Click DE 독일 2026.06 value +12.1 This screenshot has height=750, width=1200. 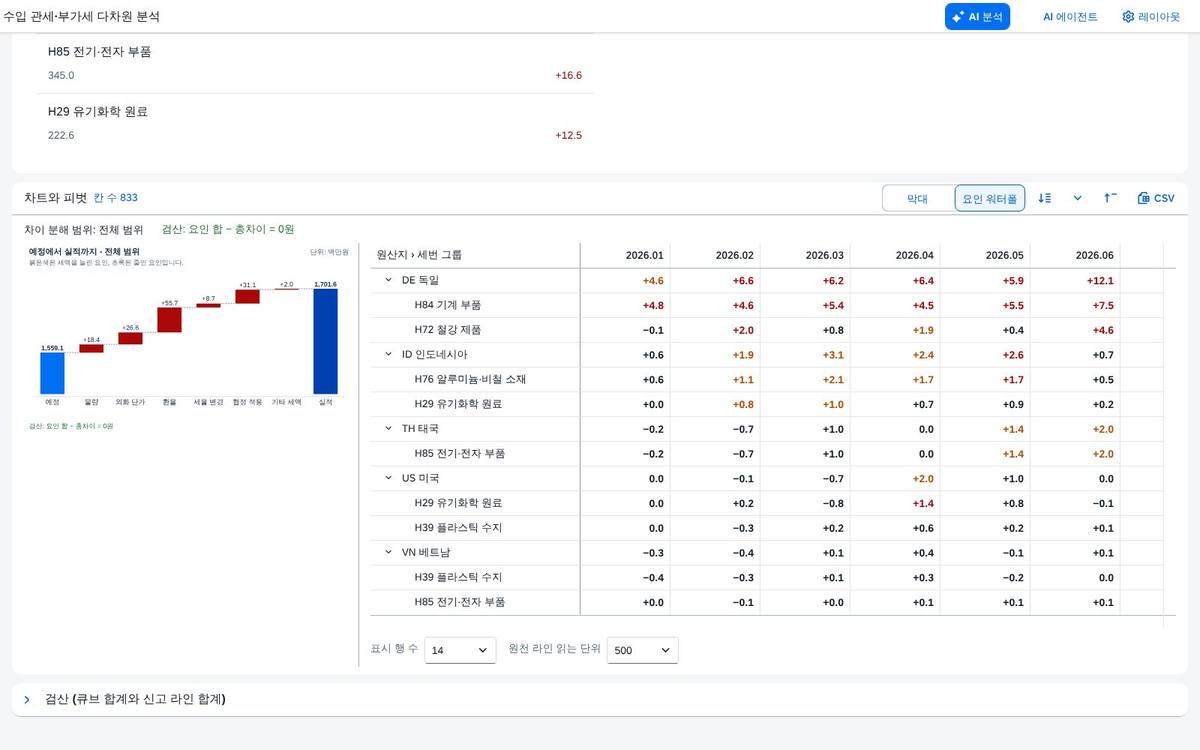pyautogui.click(x=1100, y=281)
